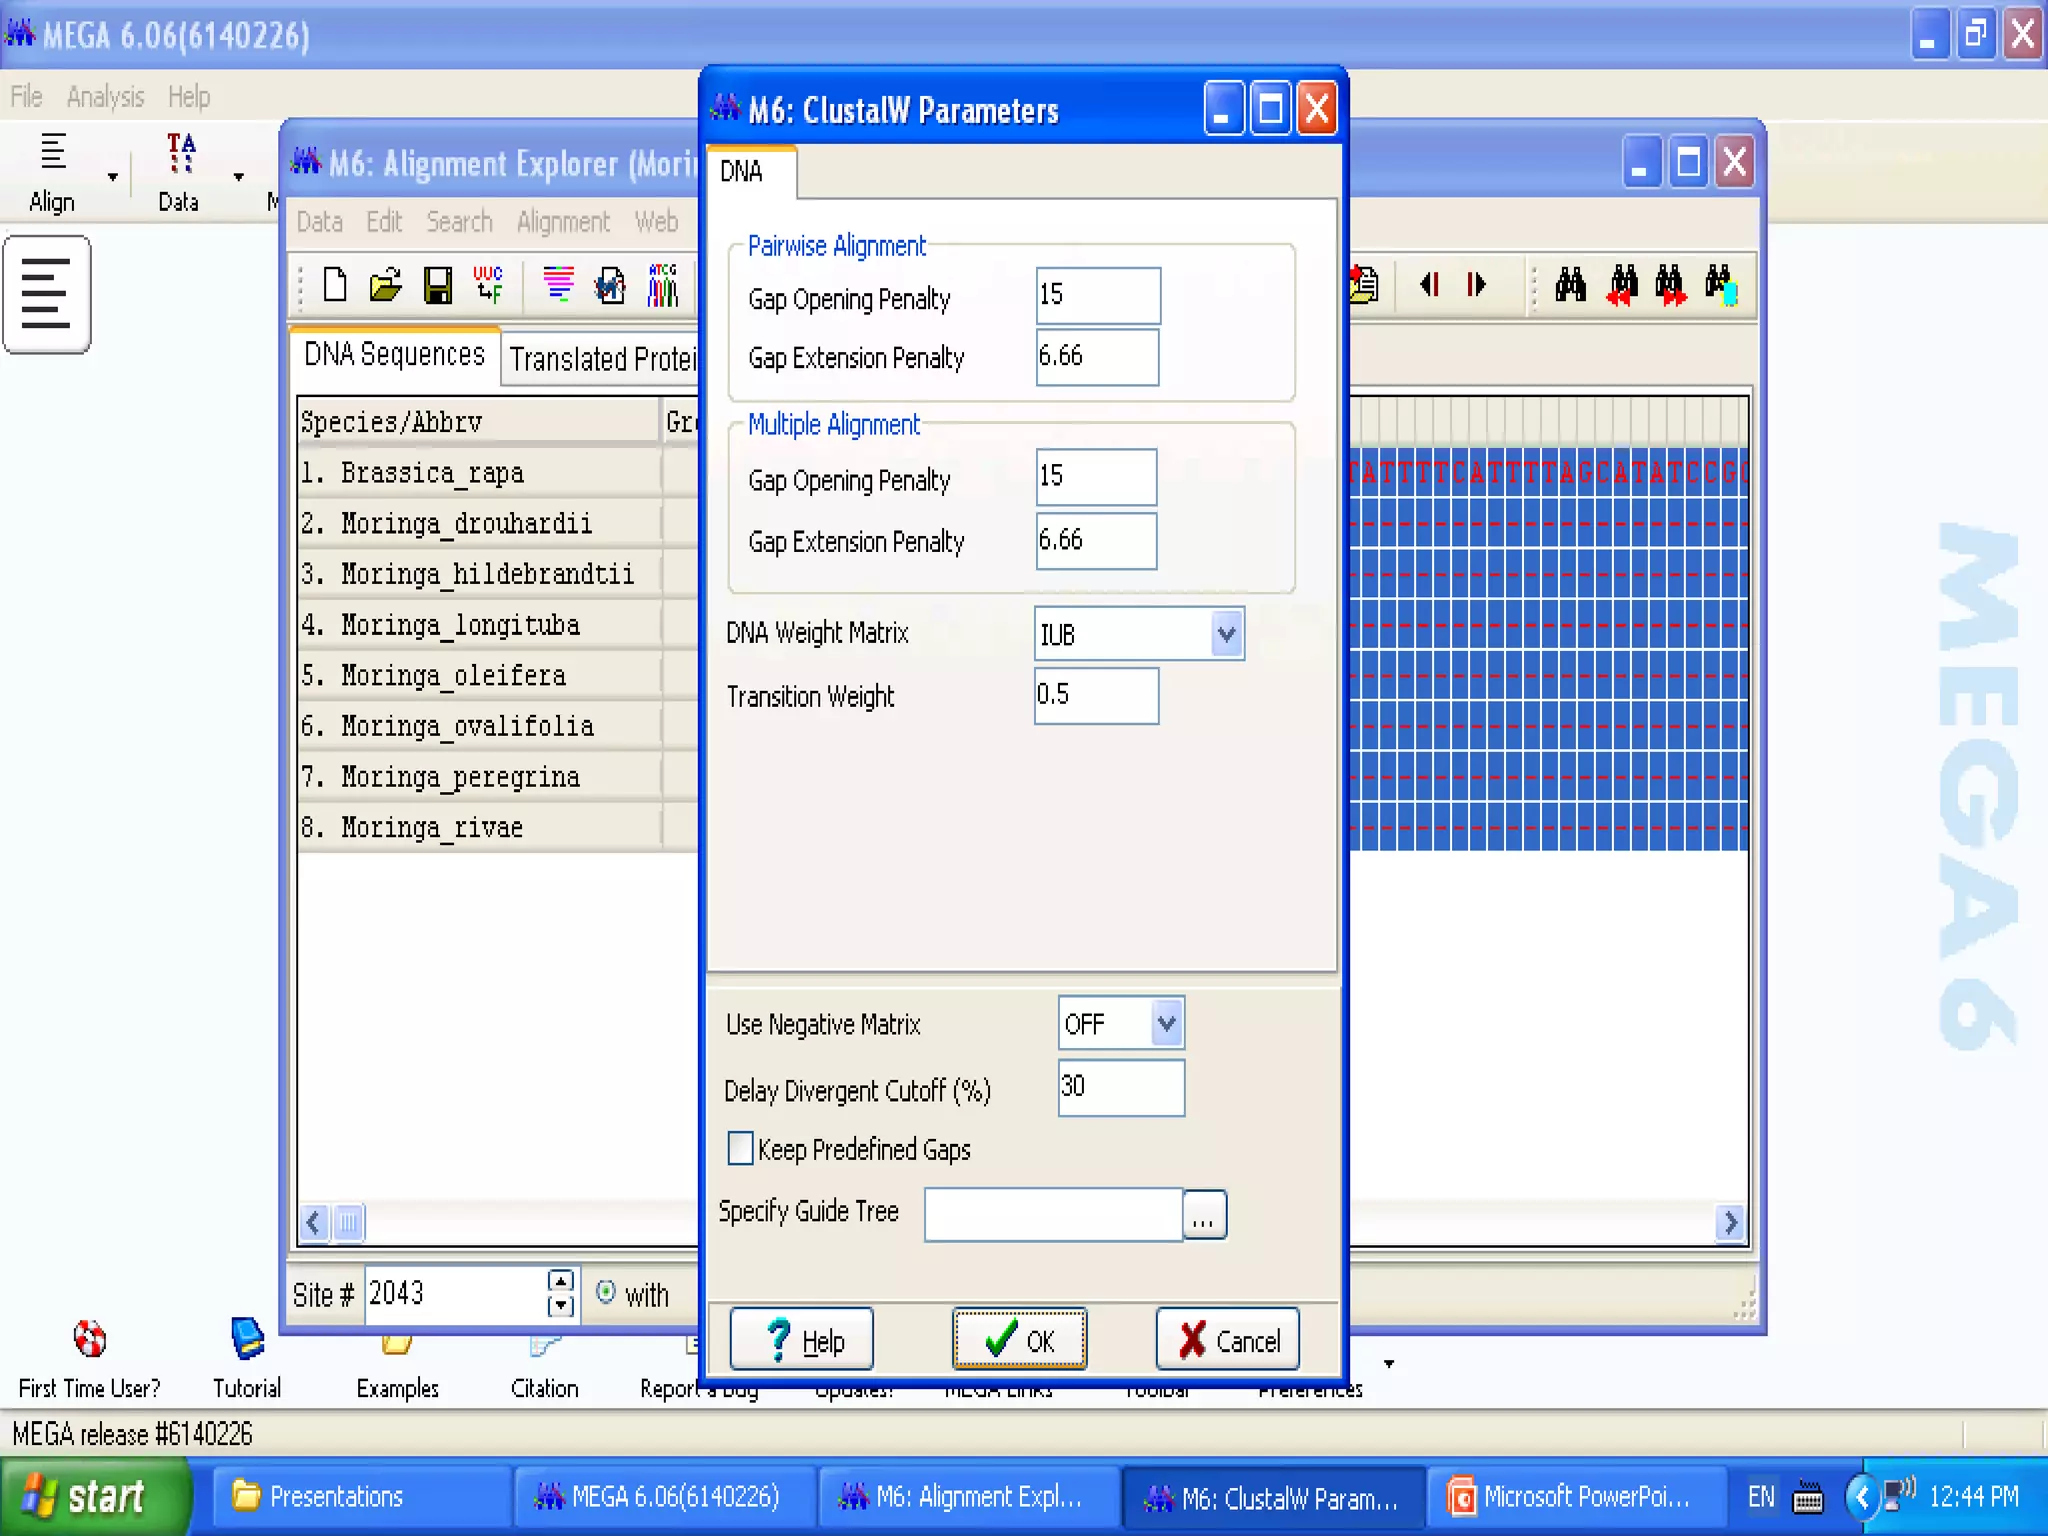Select the 'with' radio button
The image size is (2048, 1536).
click(x=605, y=1292)
